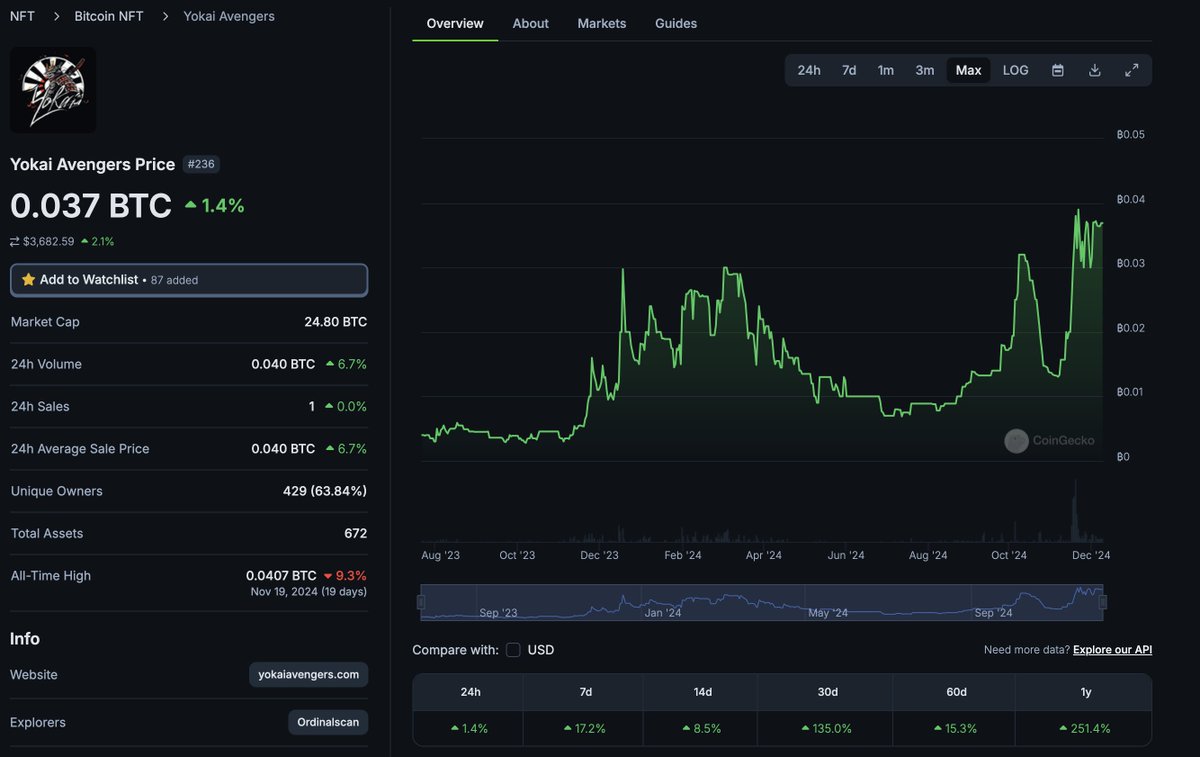1200x757 pixels.
Task: Select the Max chart range
Action: click(968, 70)
